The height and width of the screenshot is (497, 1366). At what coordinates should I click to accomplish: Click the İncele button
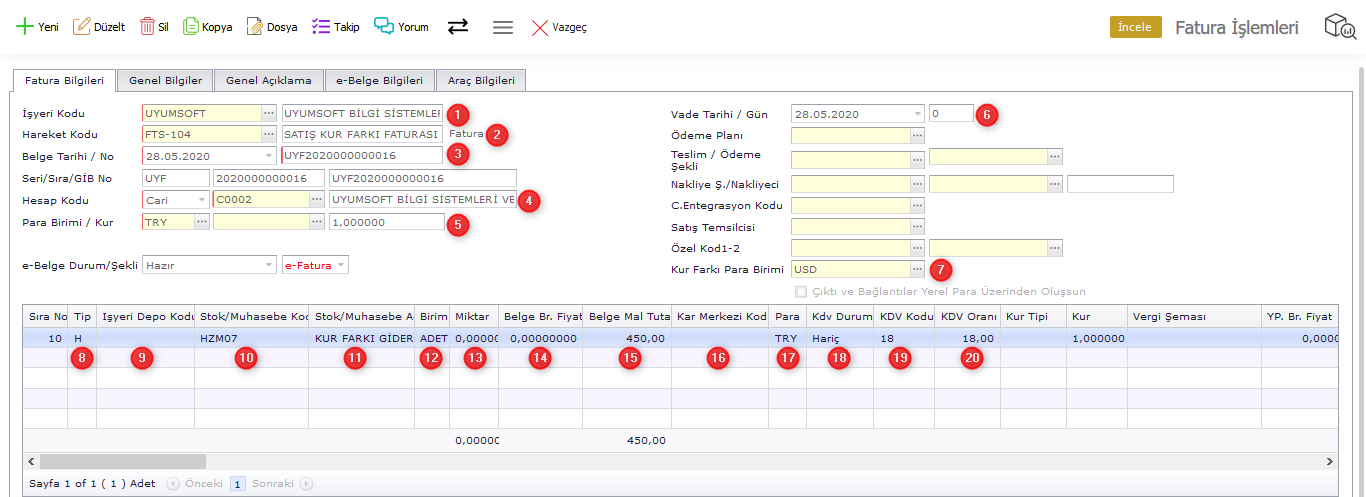[x=1135, y=27]
